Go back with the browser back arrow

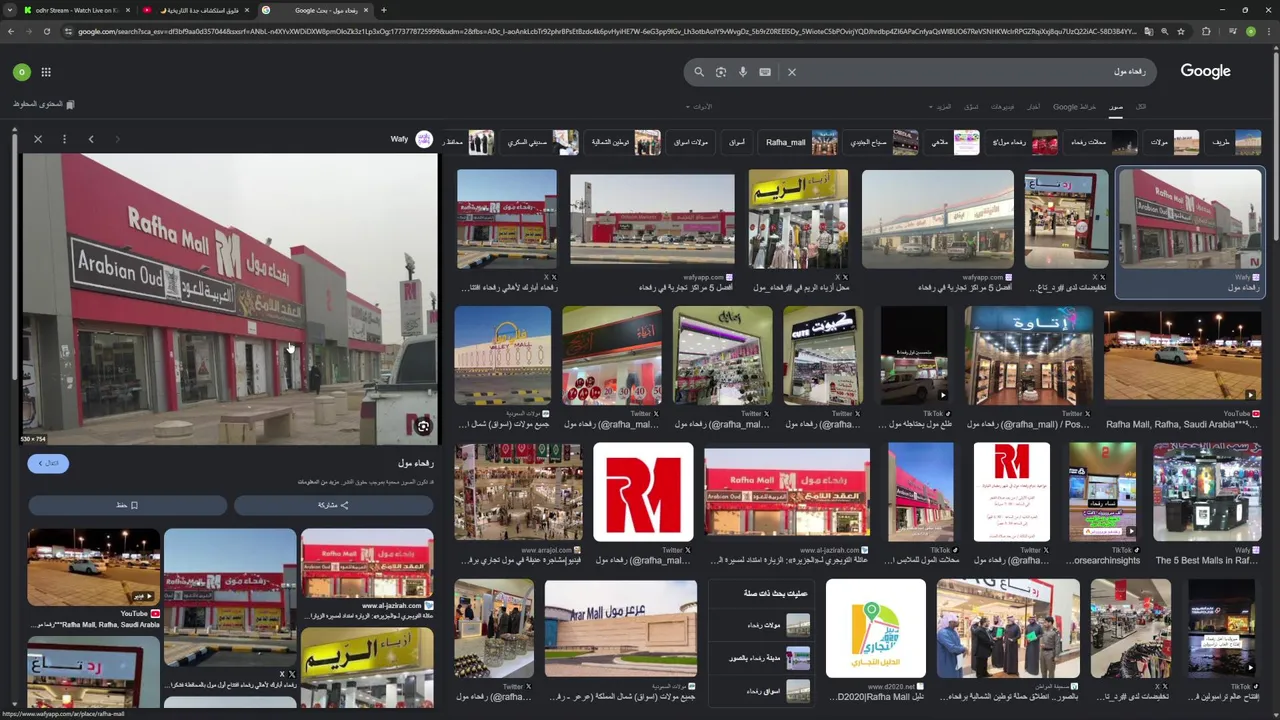tap(10, 31)
